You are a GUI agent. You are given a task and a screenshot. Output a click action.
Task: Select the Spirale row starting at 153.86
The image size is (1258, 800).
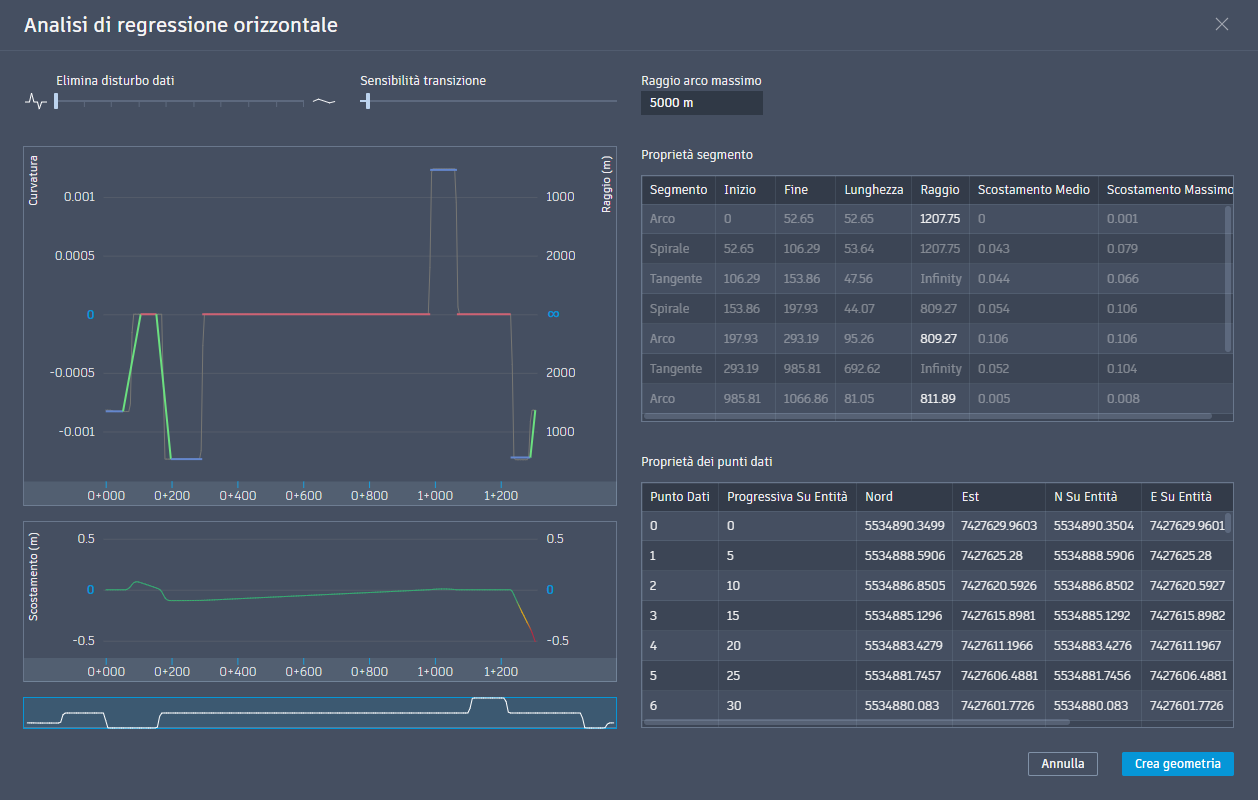(x=937, y=308)
